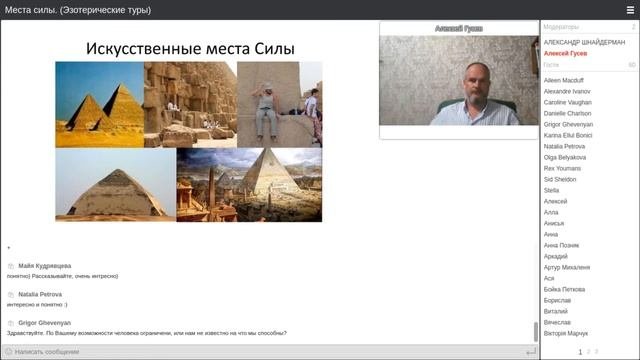Click Майя Кудрявцева's name in the chat
The image size is (640, 360).
pyautogui.click(x=44, y=266)
